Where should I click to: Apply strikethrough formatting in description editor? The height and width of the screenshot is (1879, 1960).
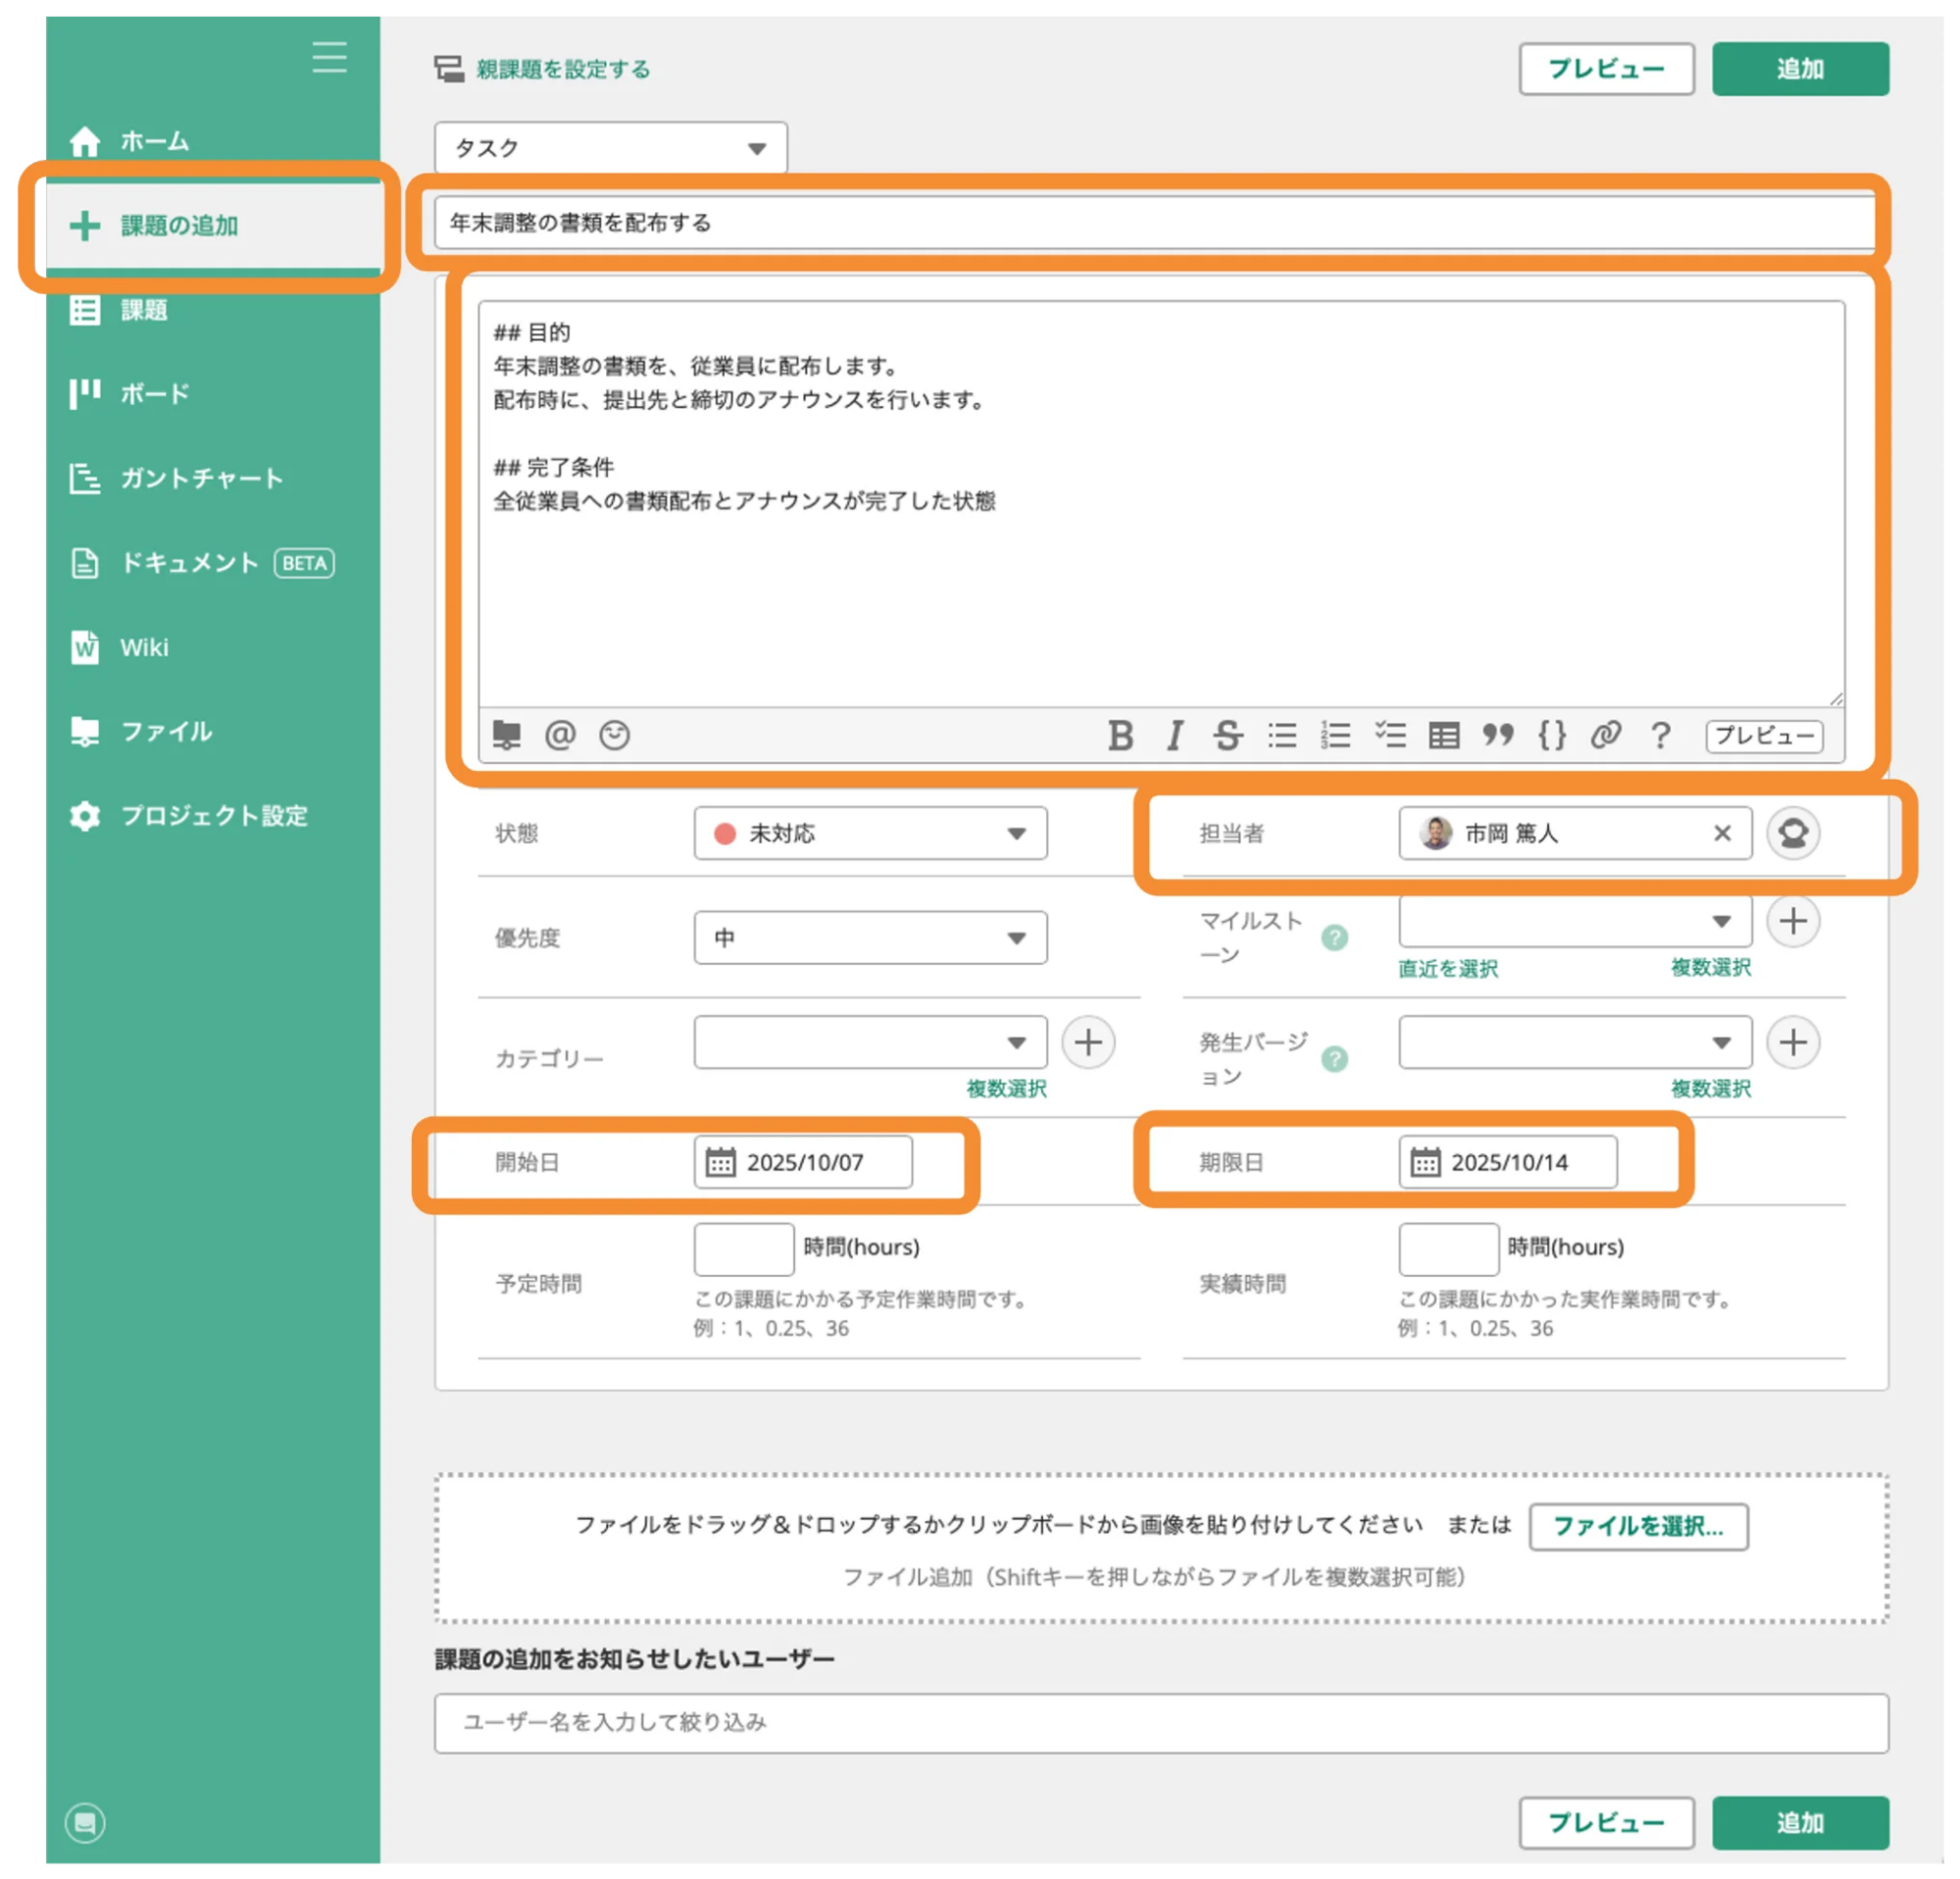click(x=1228, y=735)
